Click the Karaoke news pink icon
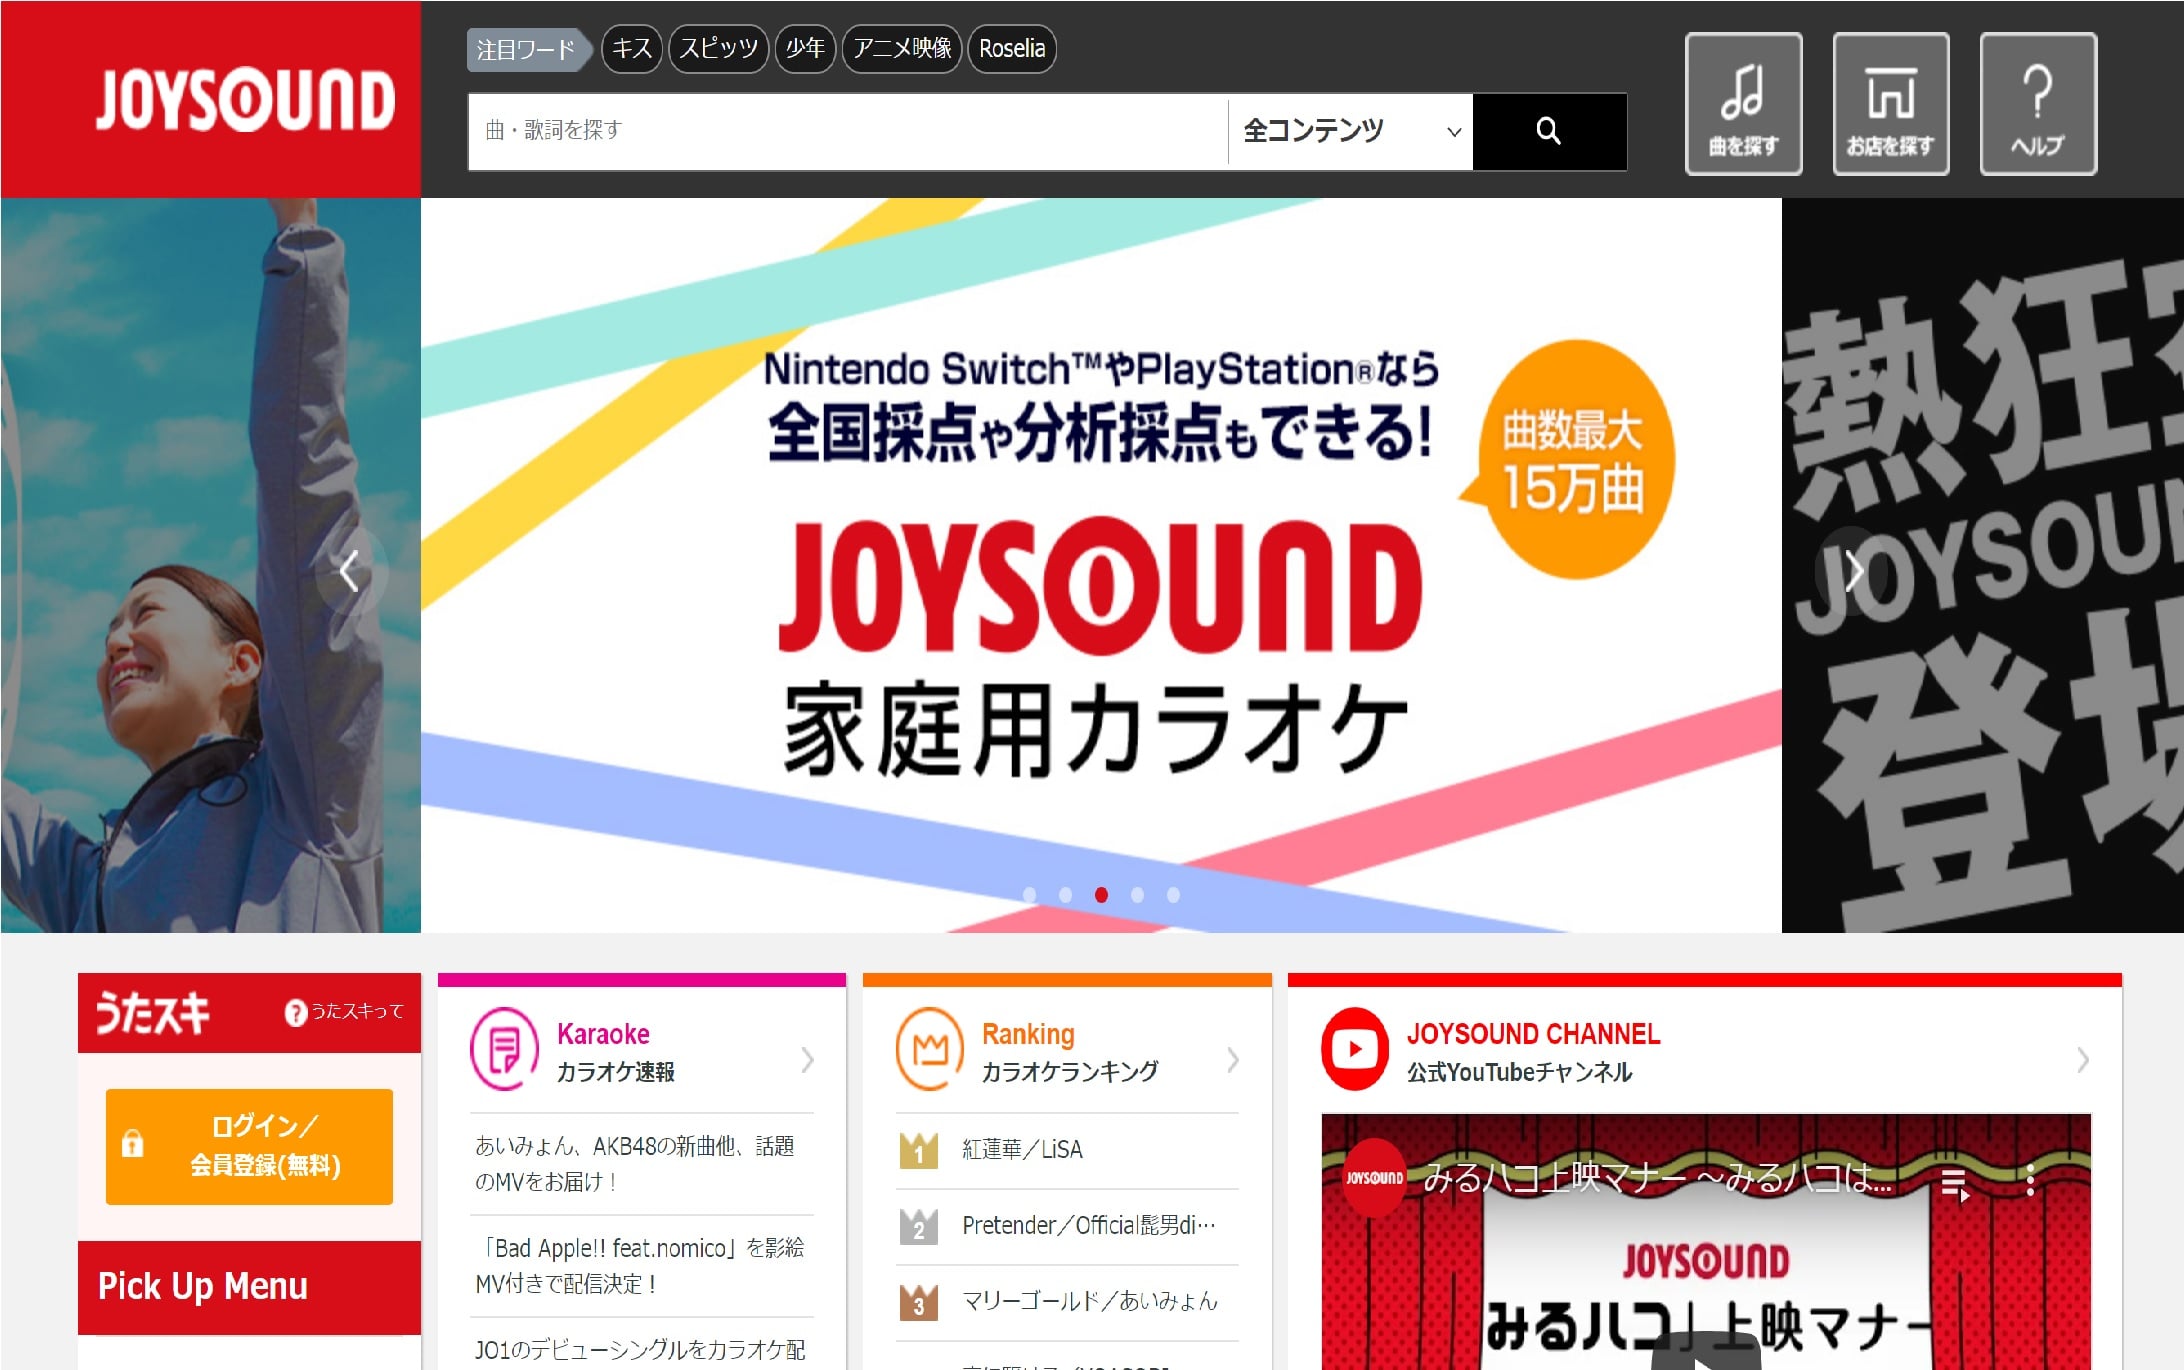Viewport: 2184px width, 1370px height. point(505,1049)
